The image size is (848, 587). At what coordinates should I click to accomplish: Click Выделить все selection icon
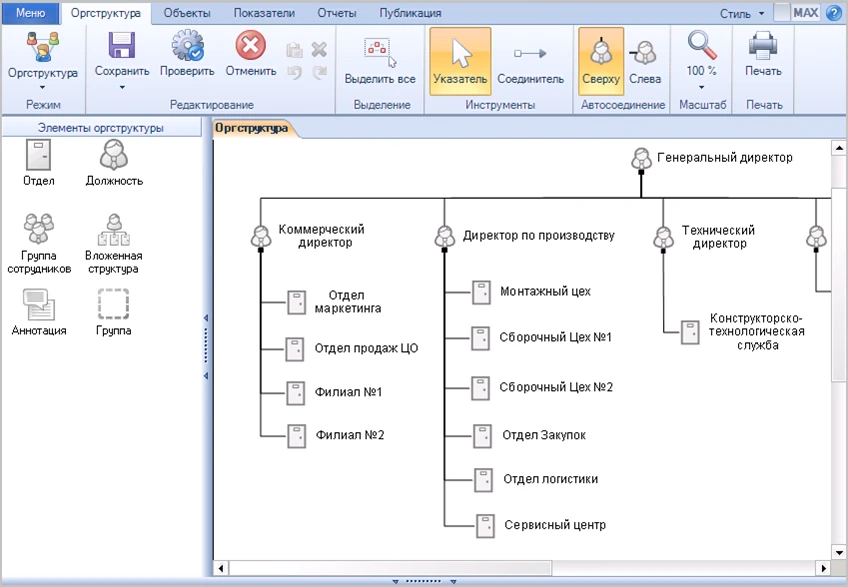pyautogui.click(x=379, y=50)
